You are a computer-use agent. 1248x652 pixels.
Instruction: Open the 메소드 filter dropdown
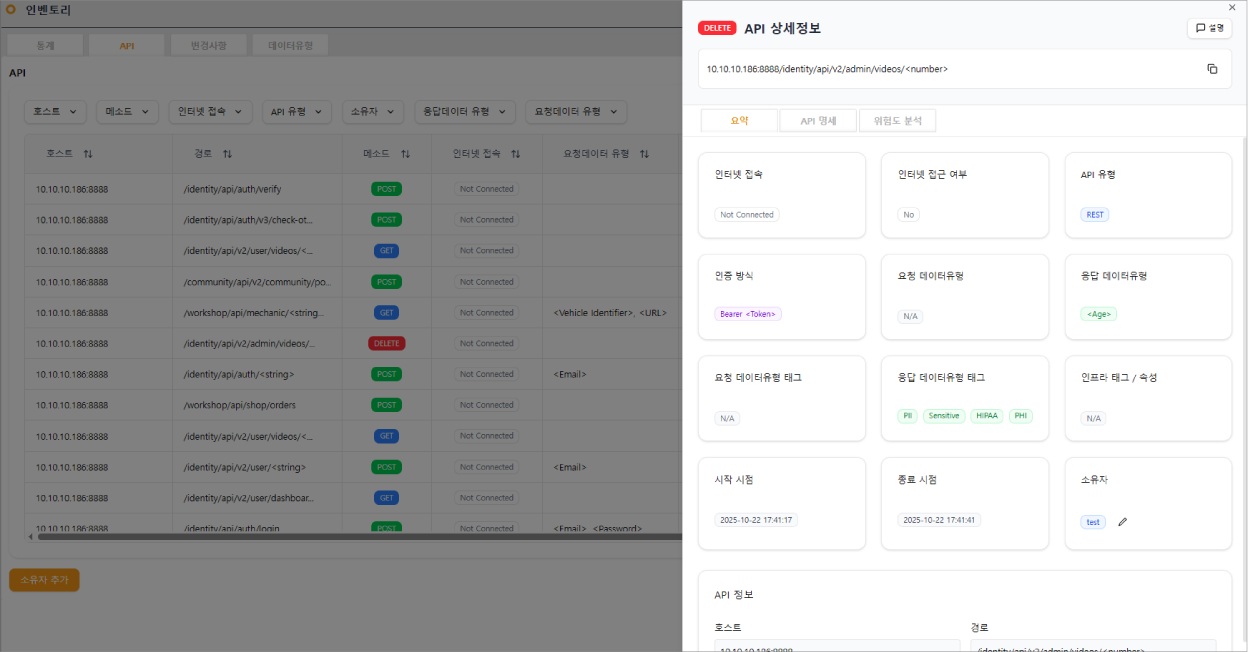click(127, 112)
